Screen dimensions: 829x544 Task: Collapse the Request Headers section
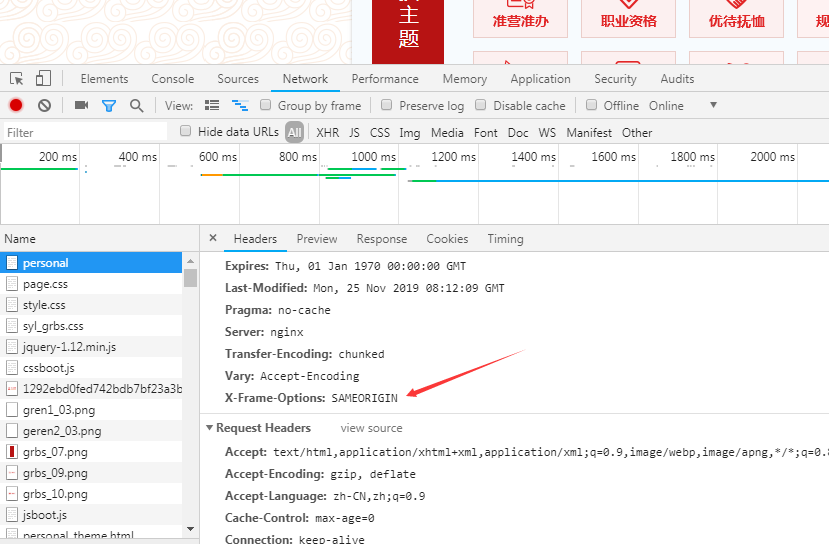click(210, 428)
